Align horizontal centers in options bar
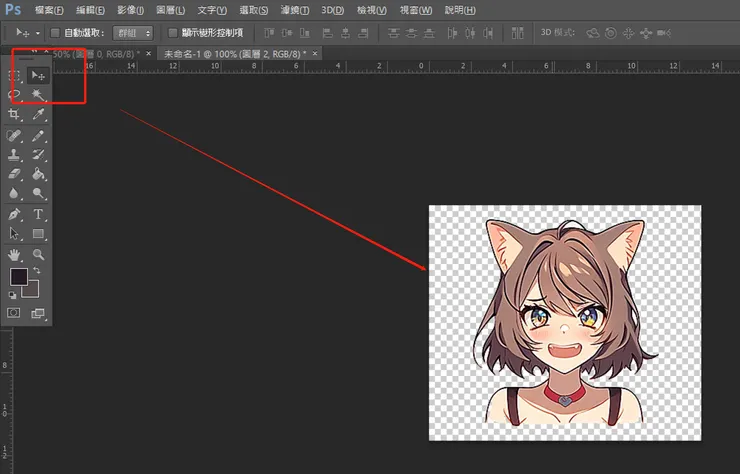This screenshot has width=740, height=474. pos(345,33)
